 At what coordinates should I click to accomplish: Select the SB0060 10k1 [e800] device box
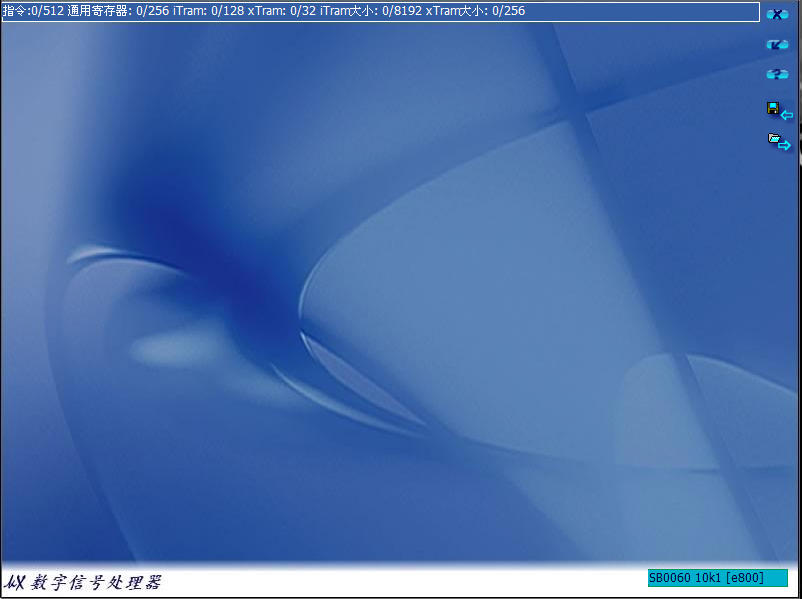717,578
